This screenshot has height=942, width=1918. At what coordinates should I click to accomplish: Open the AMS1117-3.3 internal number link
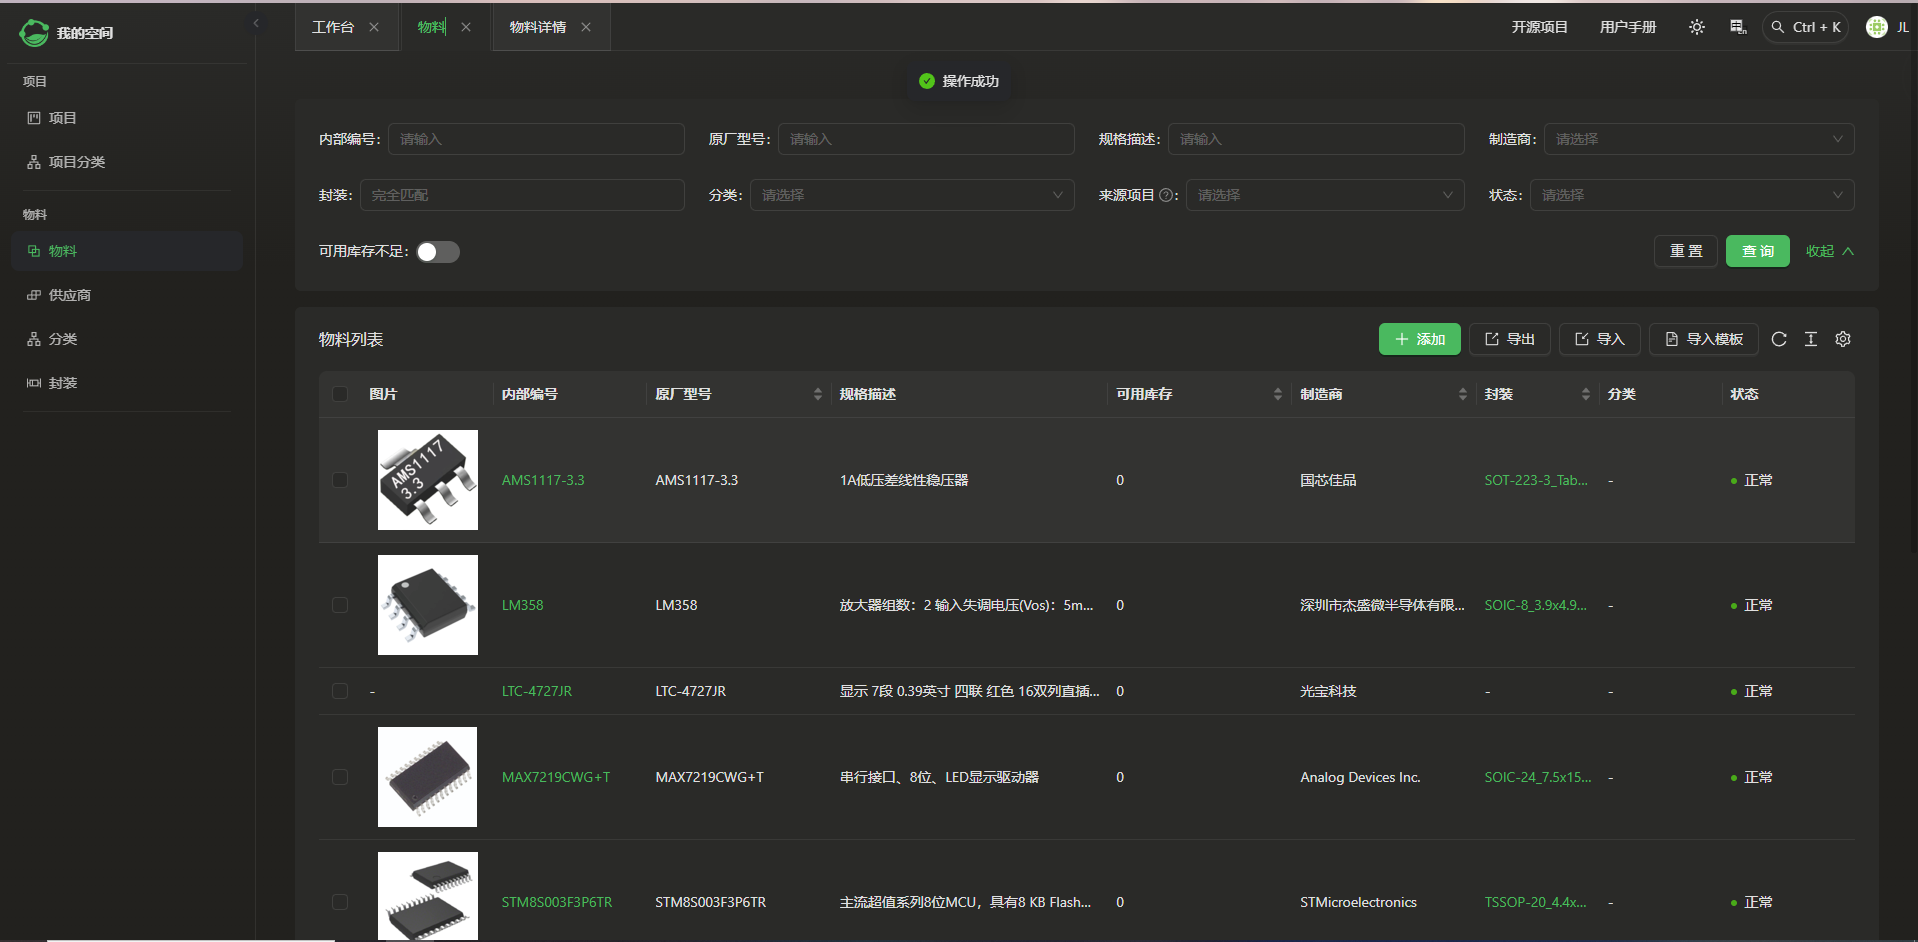[x=543, y=480]
